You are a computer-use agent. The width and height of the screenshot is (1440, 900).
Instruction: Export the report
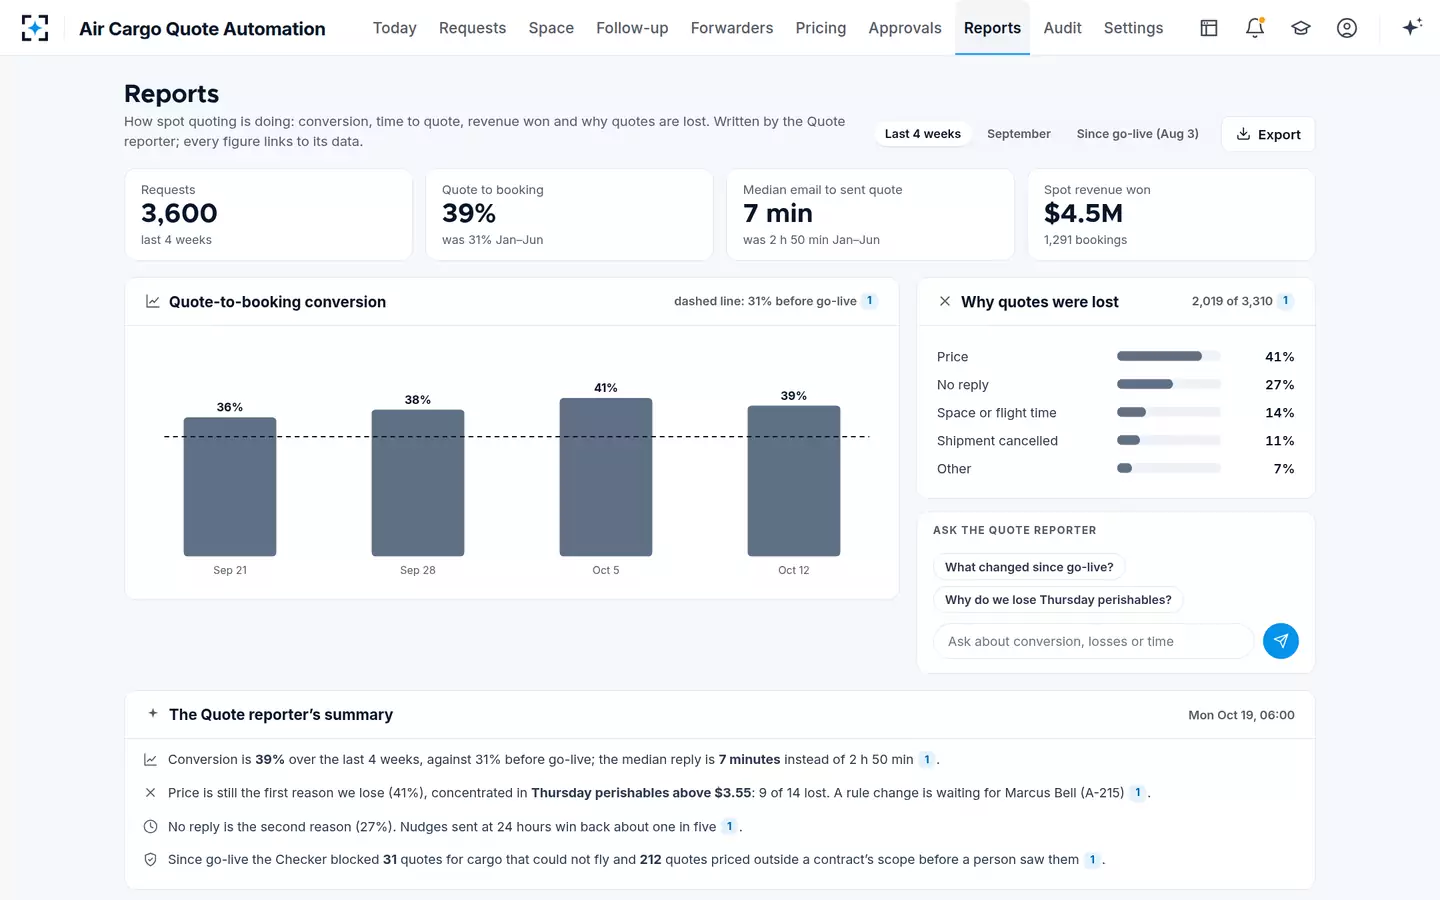(x=1268, y=134)
